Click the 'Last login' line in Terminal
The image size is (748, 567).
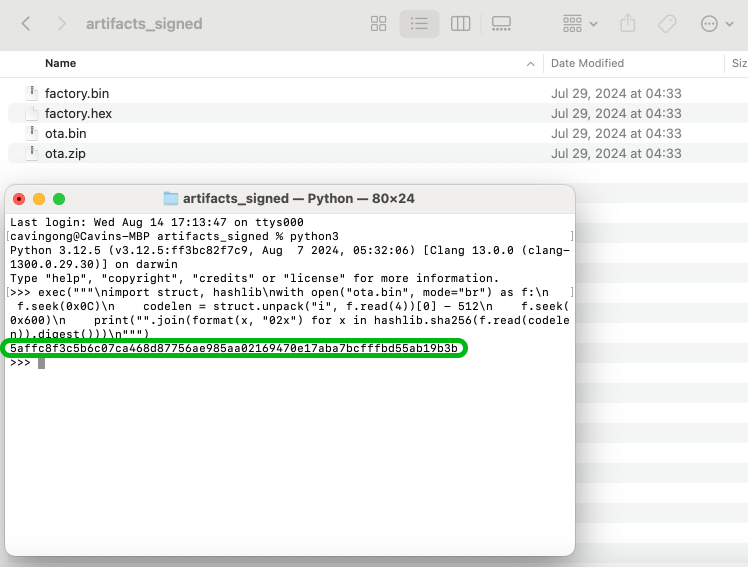(x=156, y=223)
